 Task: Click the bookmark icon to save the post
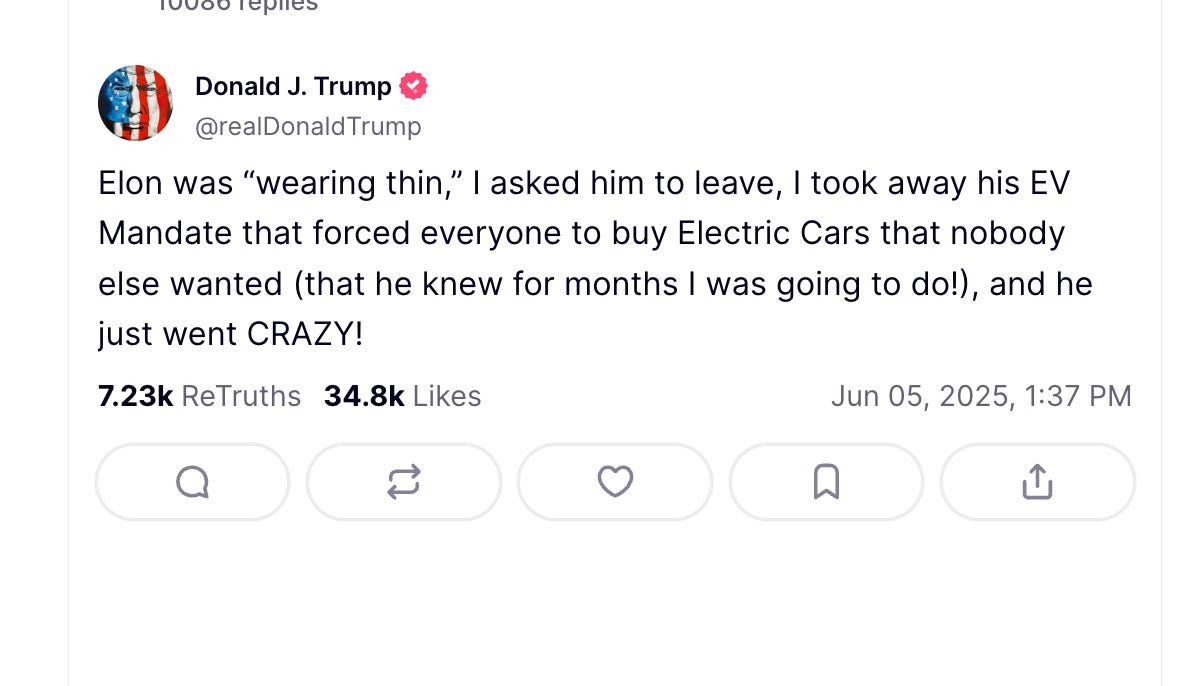pos(826,482)
